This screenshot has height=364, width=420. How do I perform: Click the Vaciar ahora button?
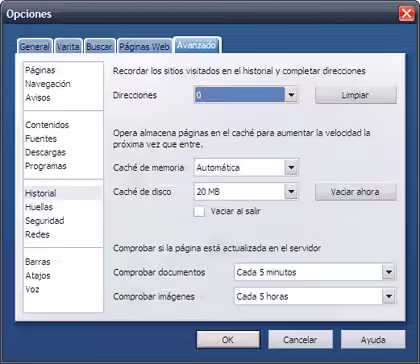coord(356,192)
